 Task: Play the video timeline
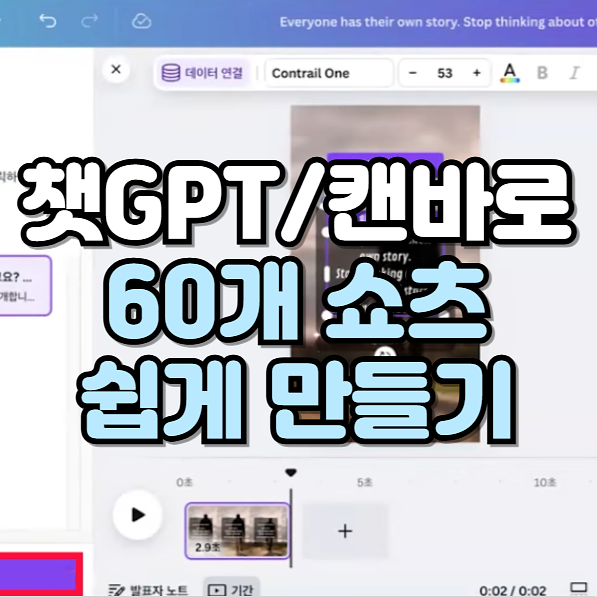(x=138, y=515)
